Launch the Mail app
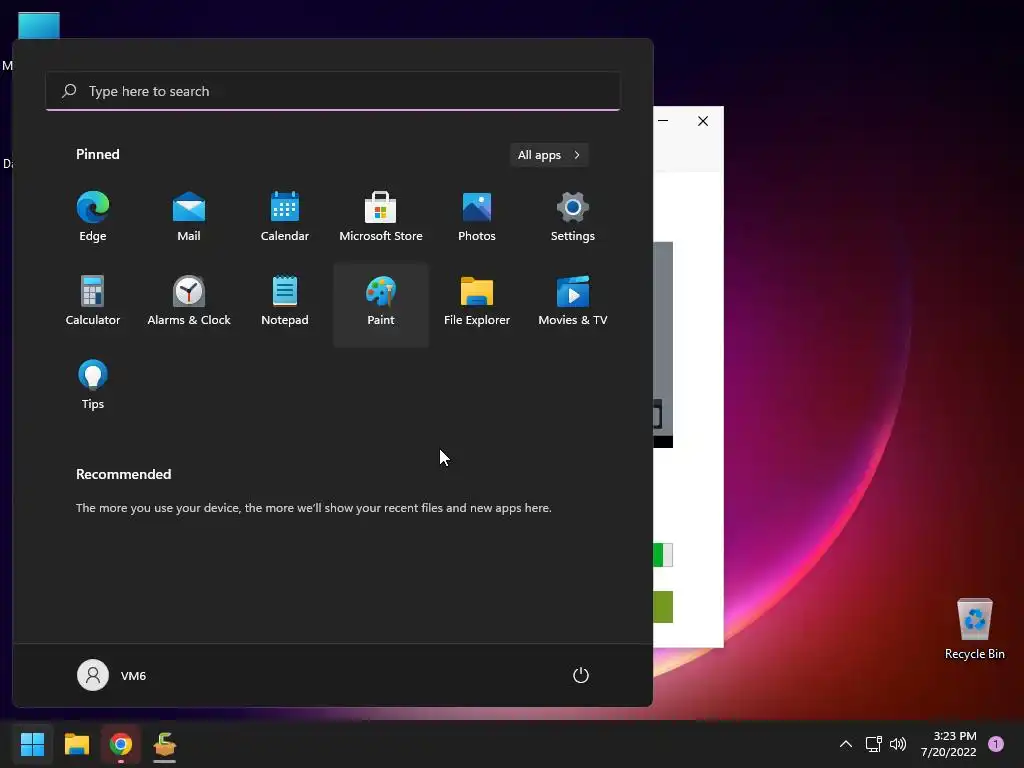Viewport: 1024px width, 768px height. coord(189,217)
